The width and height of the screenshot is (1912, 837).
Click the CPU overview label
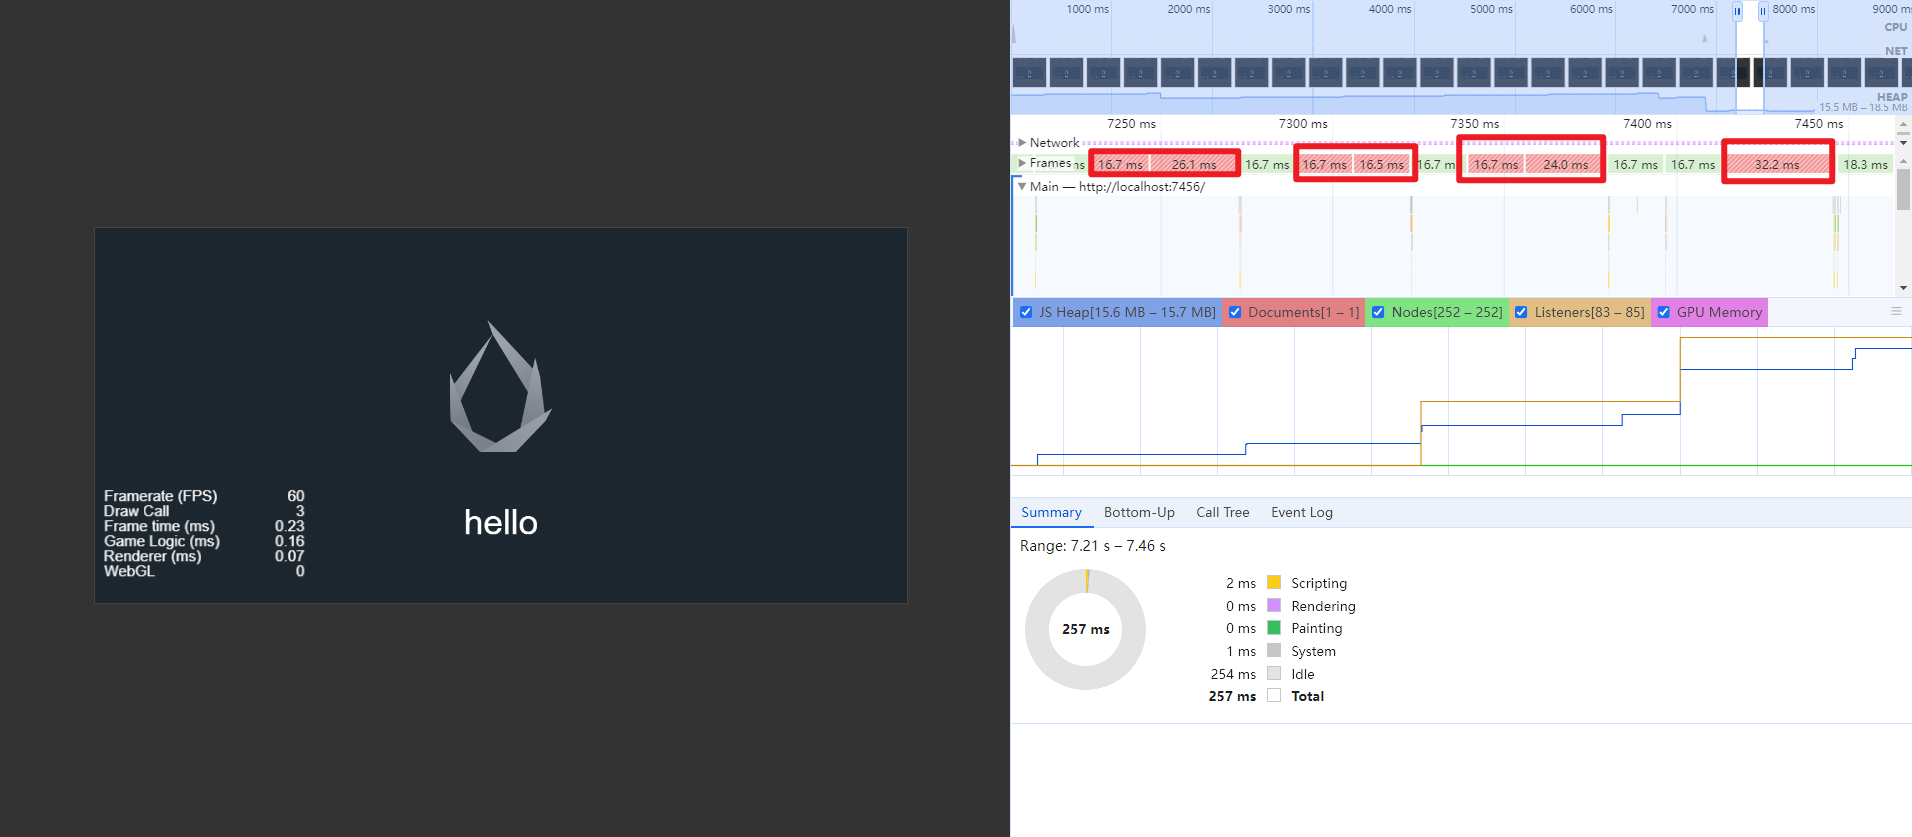[x=1895, y=27]
